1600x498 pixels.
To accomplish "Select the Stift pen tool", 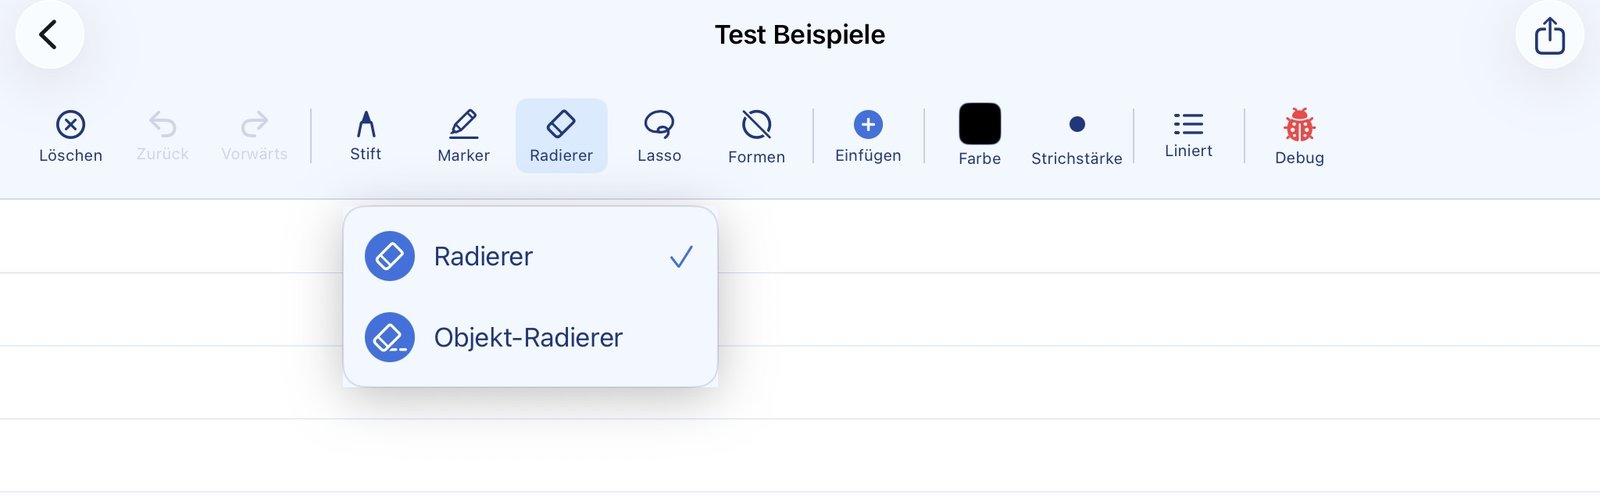I will [x=366, y=135].
